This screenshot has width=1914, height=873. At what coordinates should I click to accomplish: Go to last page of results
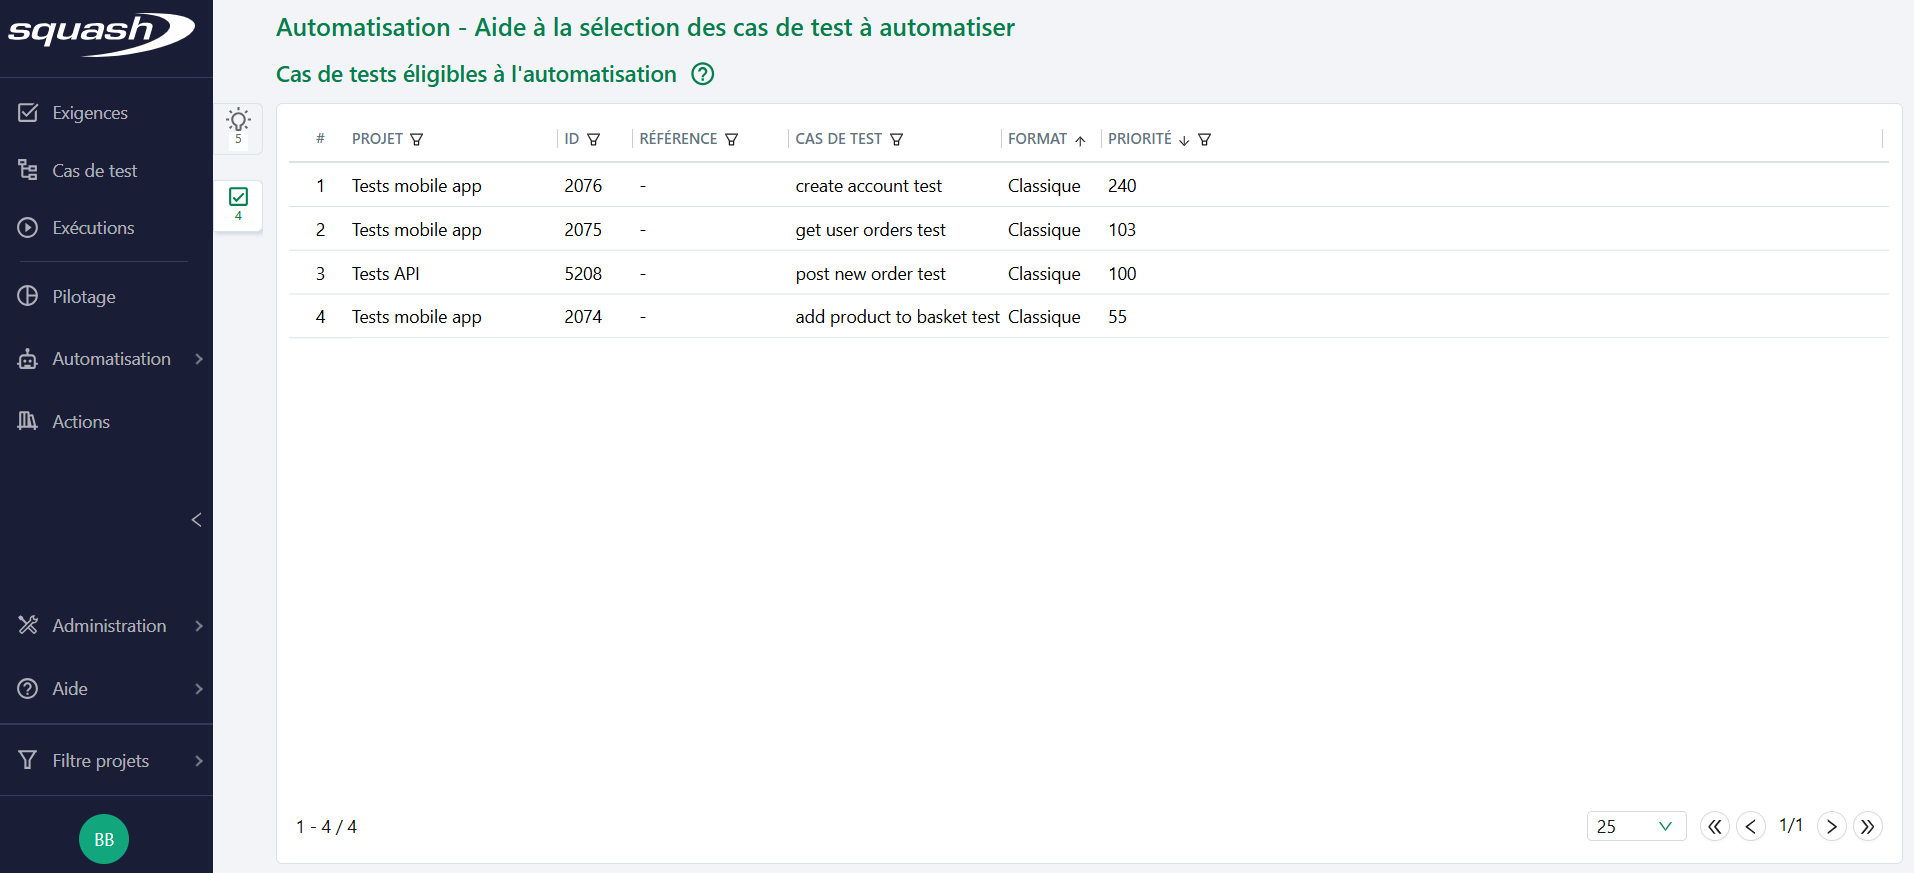(1868, 827)
